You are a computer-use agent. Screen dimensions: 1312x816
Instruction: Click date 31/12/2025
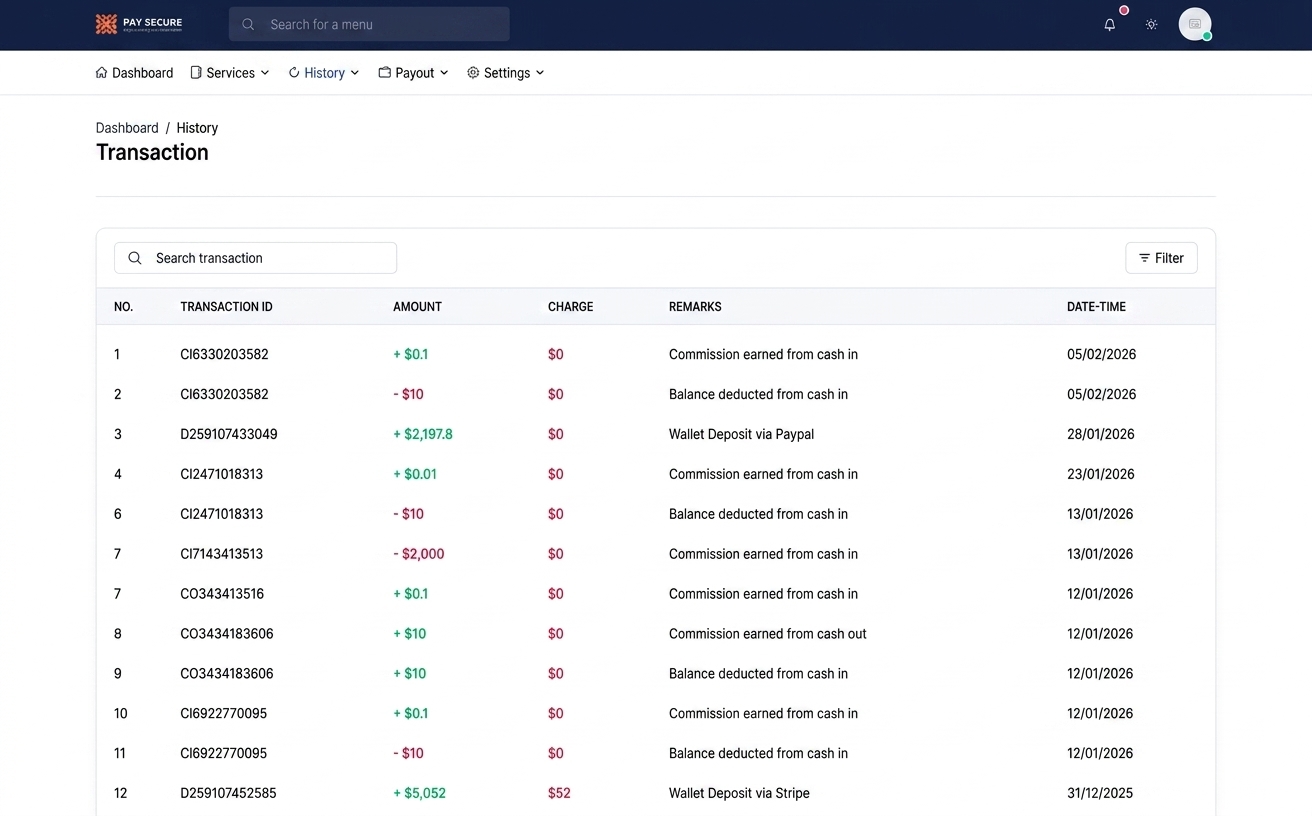1100,793
